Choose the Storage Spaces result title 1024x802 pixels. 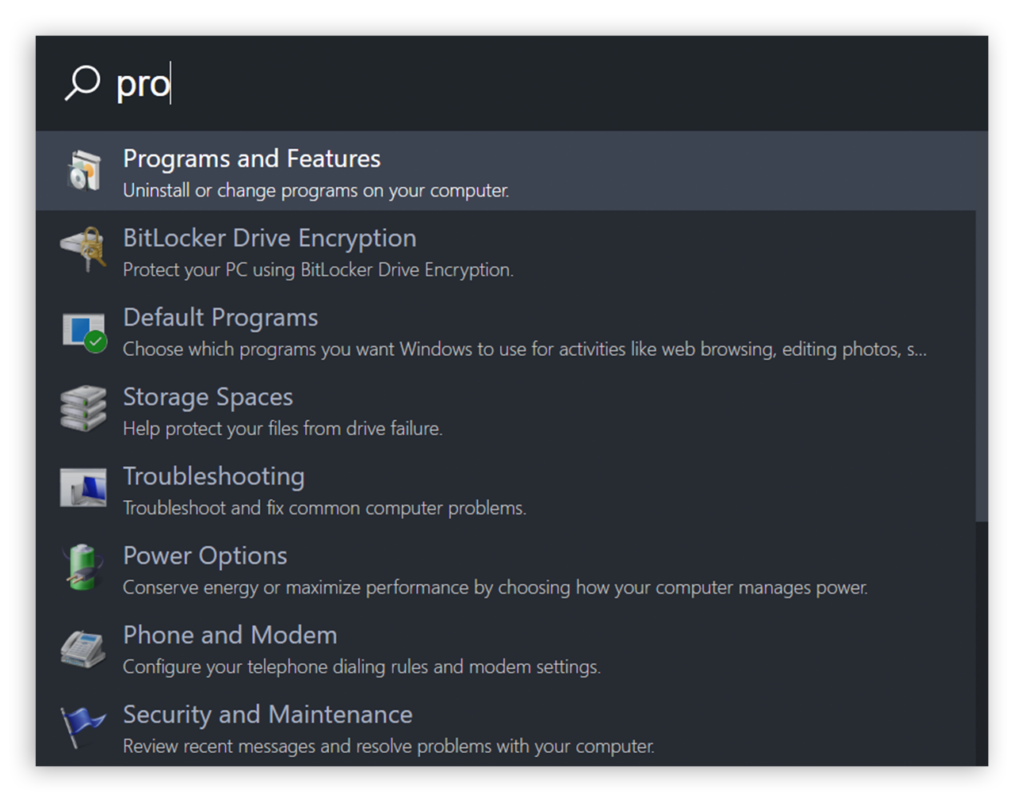pyautogui.click(x=208, y=397)
